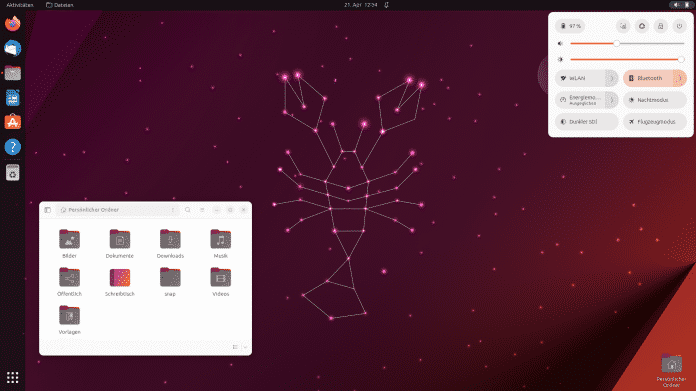Open the Firefox icon in the dock
The height and width of the screenshot is (391, 696).
(x=12, y=24)
